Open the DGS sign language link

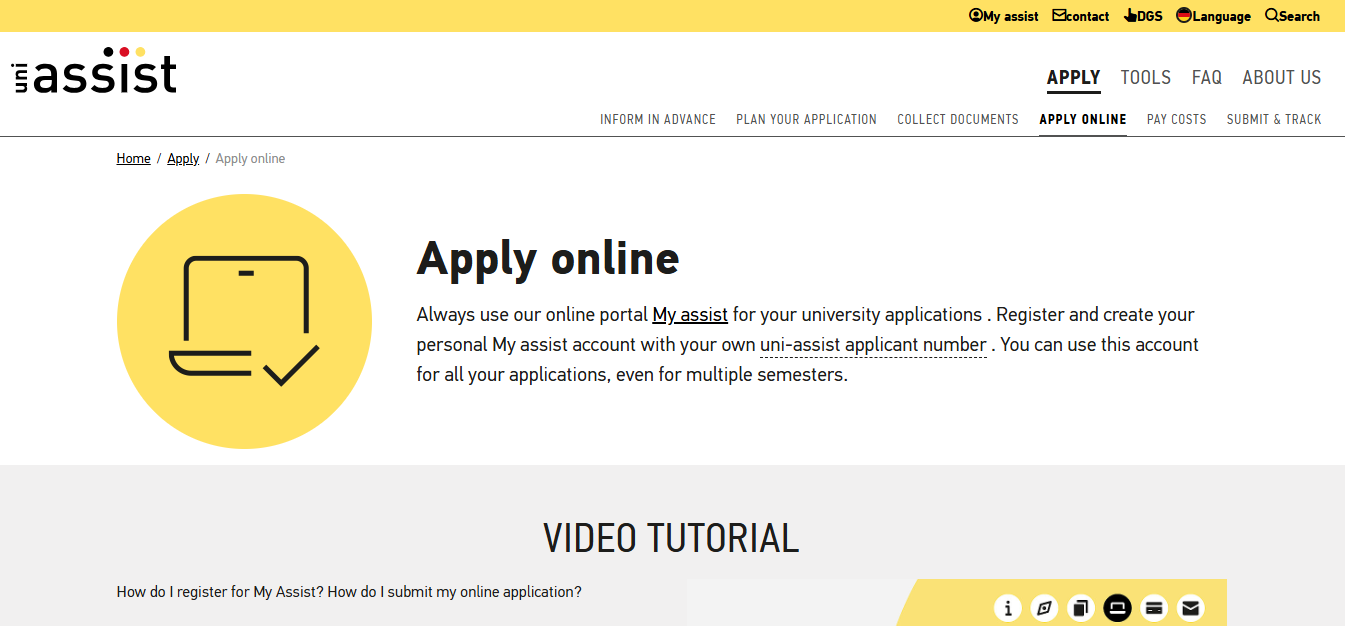point(1143,16)
